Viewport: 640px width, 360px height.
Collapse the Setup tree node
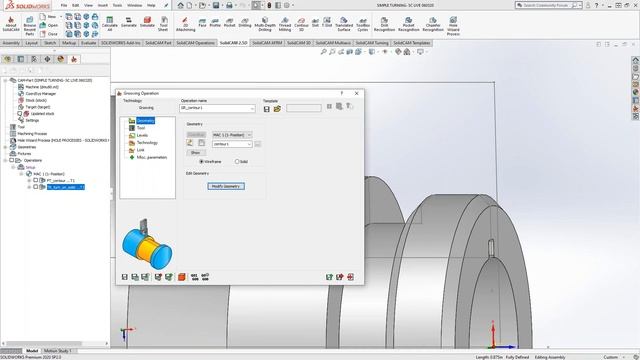coord(13,167)
